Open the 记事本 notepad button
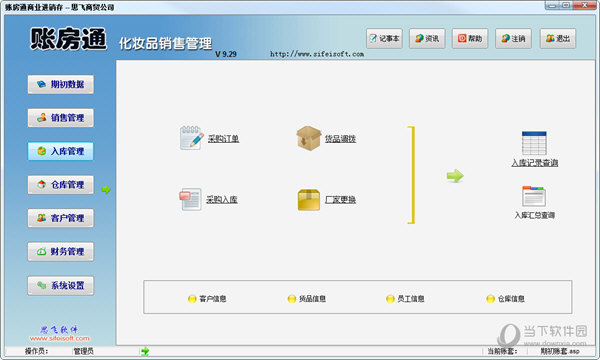 384,38
